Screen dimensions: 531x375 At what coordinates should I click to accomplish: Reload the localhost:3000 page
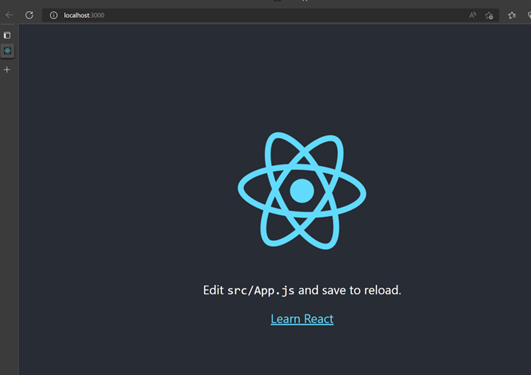tap(29, 15)
